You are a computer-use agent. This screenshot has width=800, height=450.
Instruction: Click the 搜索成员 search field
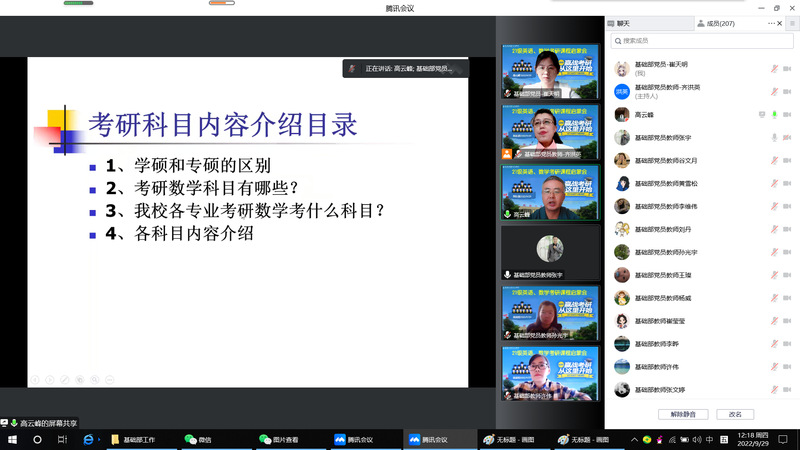[x=700, y=41]
